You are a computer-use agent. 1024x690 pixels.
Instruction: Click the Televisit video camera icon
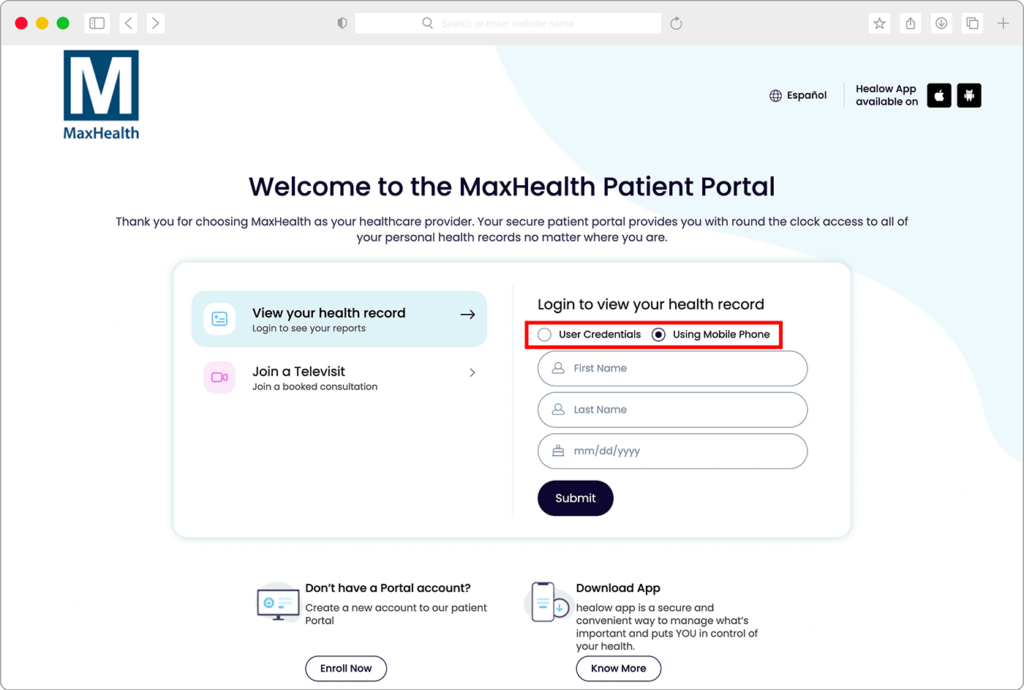point(219,377)
